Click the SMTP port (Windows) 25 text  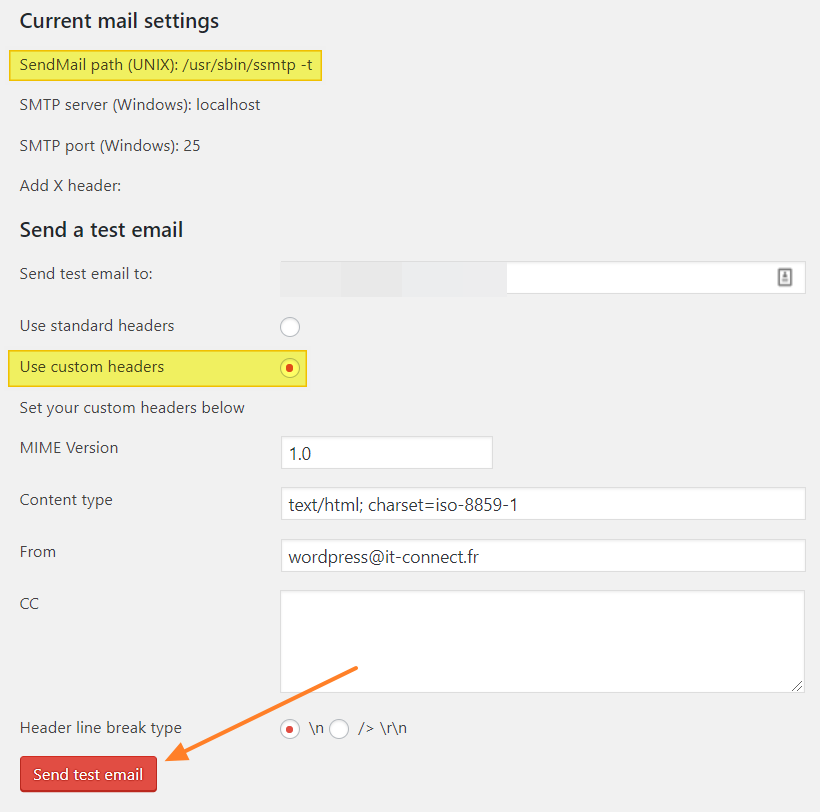110,146
